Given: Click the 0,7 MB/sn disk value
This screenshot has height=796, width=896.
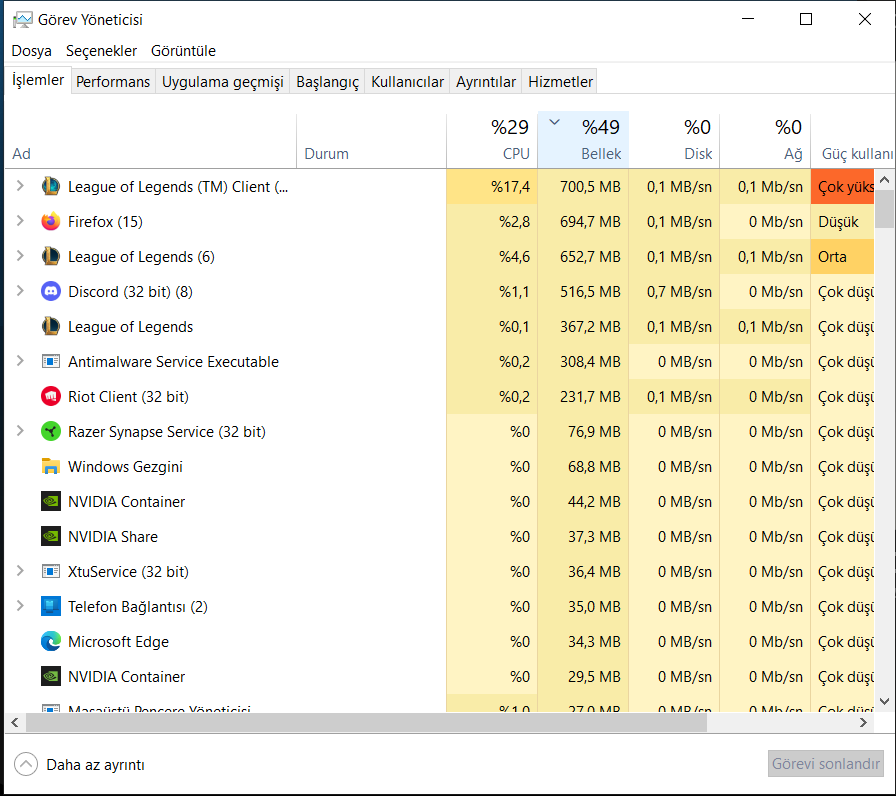Looking at the screenshot, I should [x=679, y=292].
